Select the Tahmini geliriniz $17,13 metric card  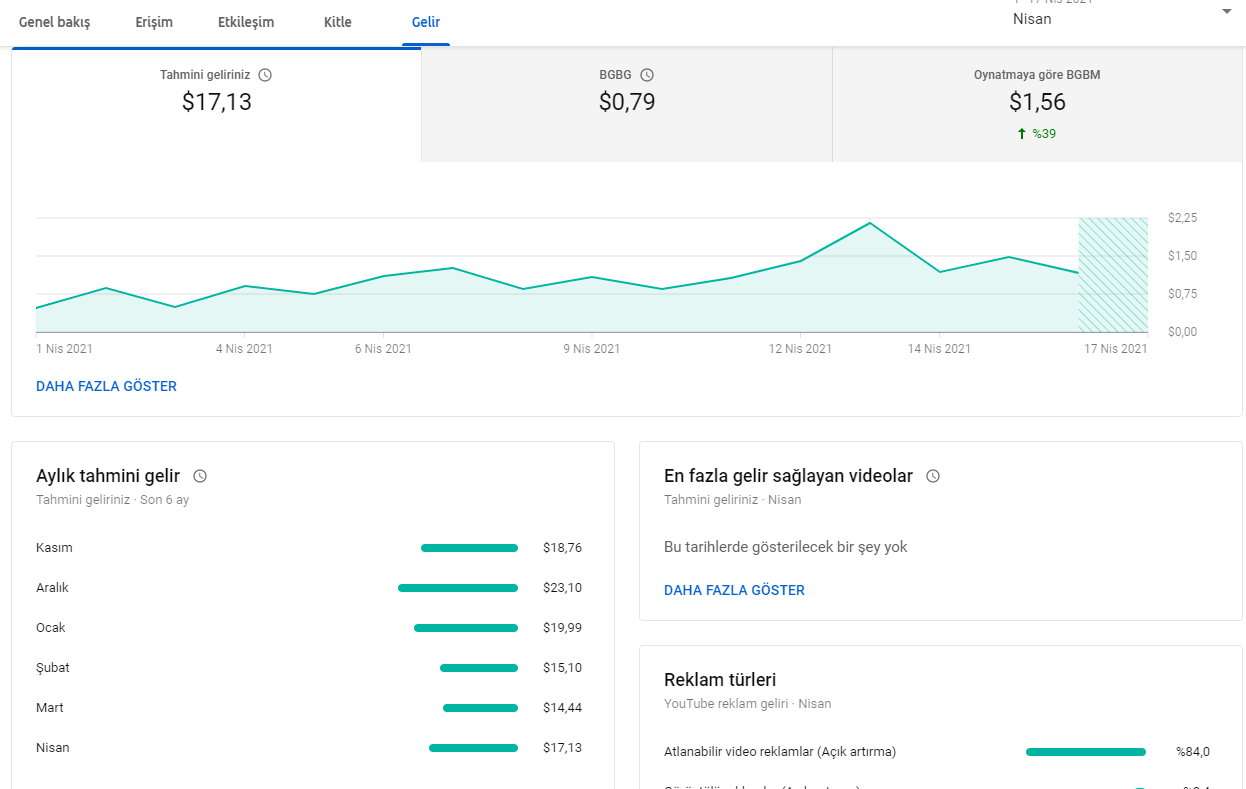coord(216,102)
